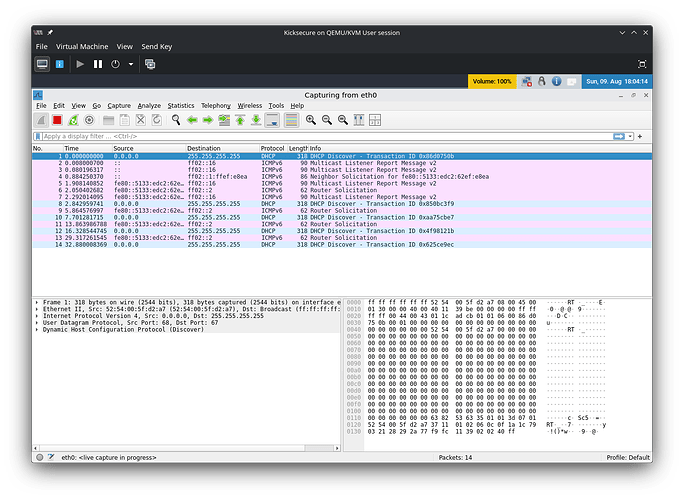Open the Wireless menu
This screenshot has width=684, height=500.
point(250,106)
